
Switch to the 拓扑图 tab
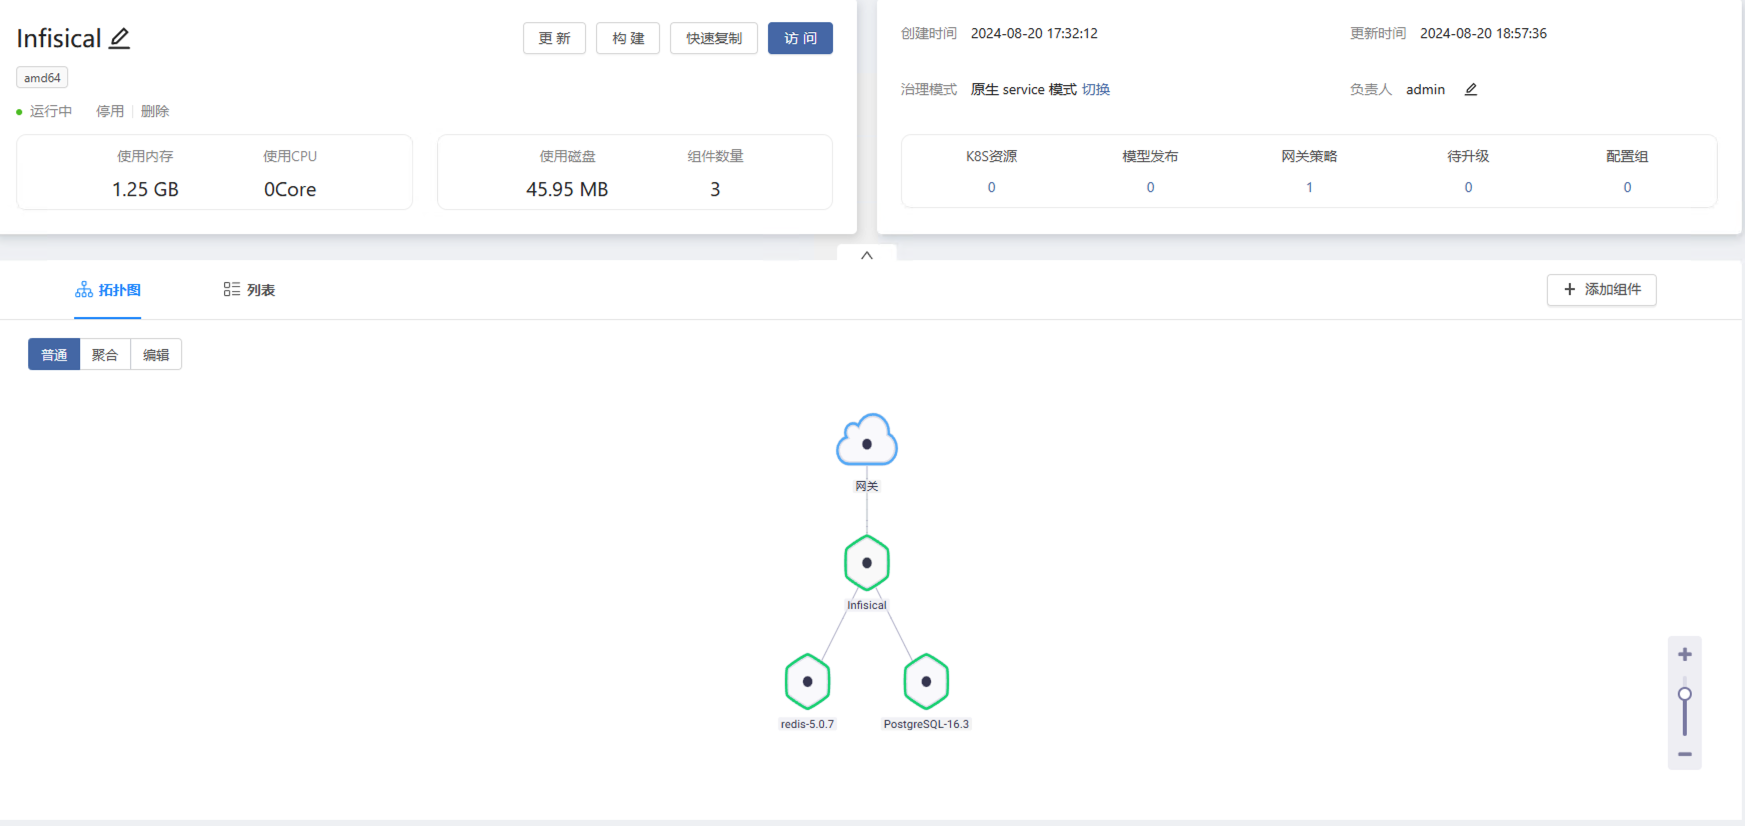(108, 290)
